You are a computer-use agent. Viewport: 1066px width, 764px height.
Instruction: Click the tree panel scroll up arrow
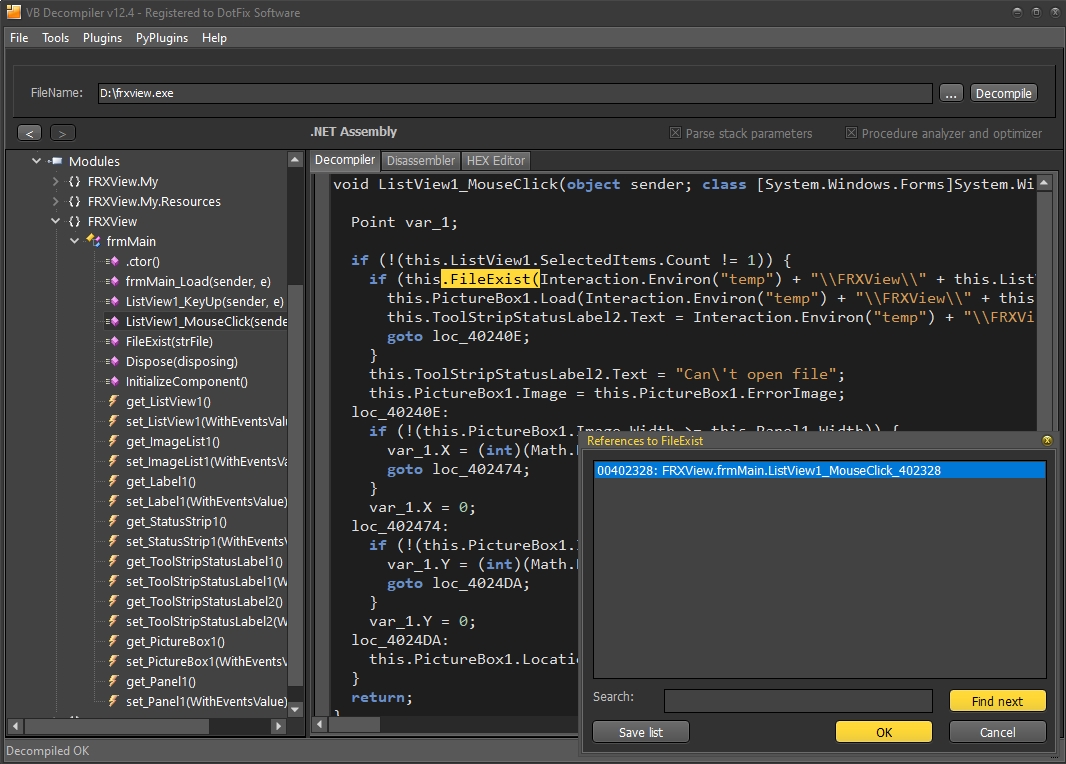tap(295, 160)
